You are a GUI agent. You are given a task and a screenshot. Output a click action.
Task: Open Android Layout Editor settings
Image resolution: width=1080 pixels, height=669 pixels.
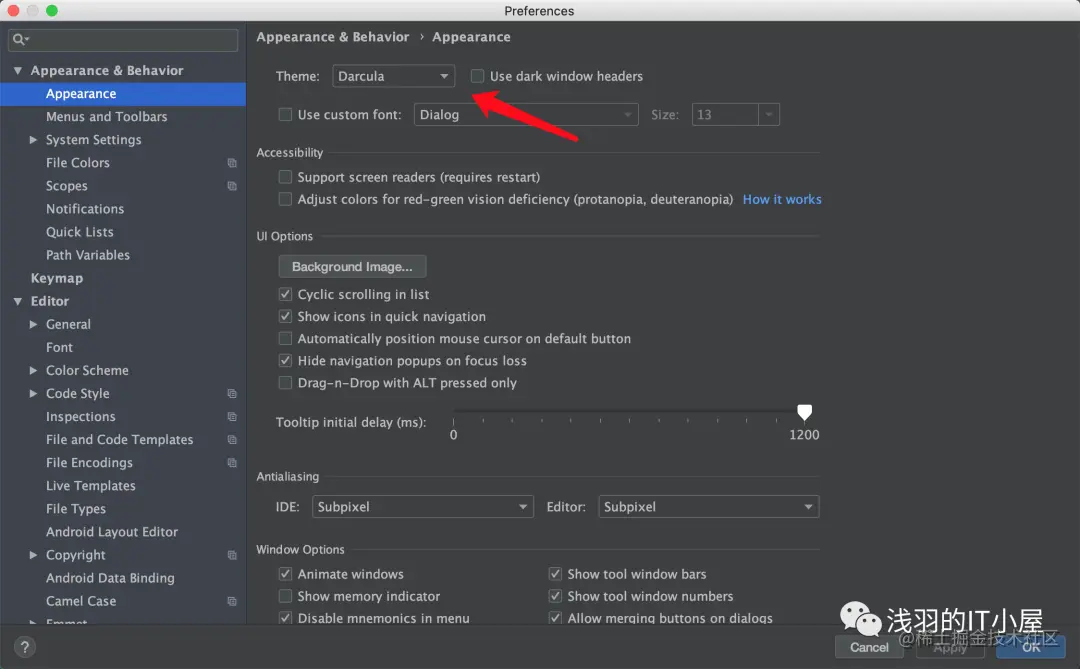click(x=112, y=532)
